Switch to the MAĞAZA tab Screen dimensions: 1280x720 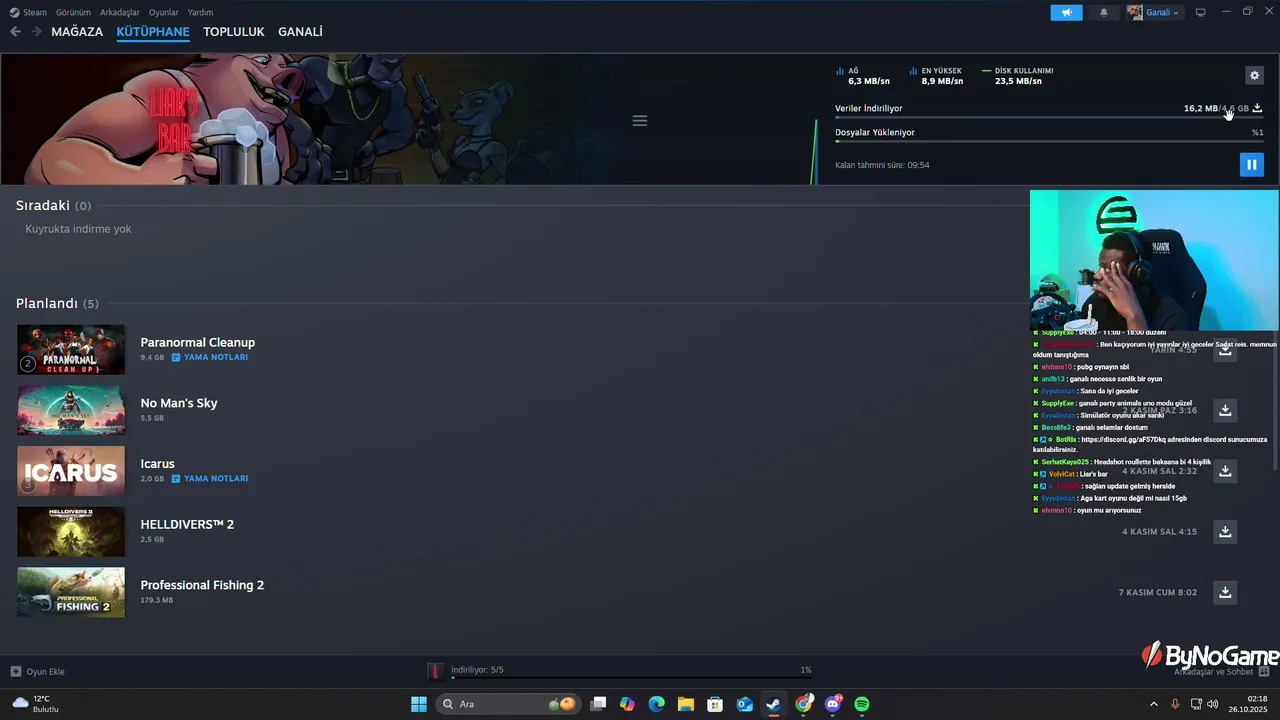tap(77, 32)
